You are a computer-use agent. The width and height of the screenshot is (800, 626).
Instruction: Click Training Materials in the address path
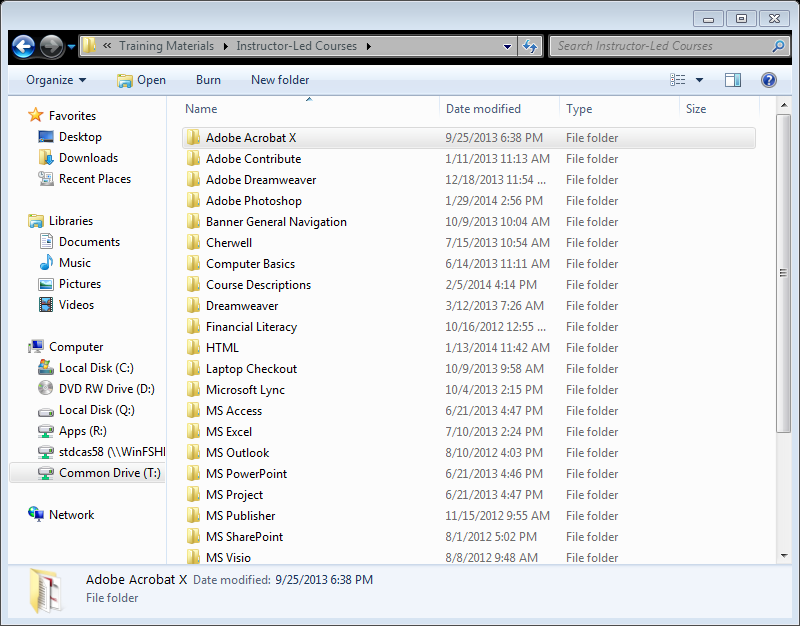166,46
